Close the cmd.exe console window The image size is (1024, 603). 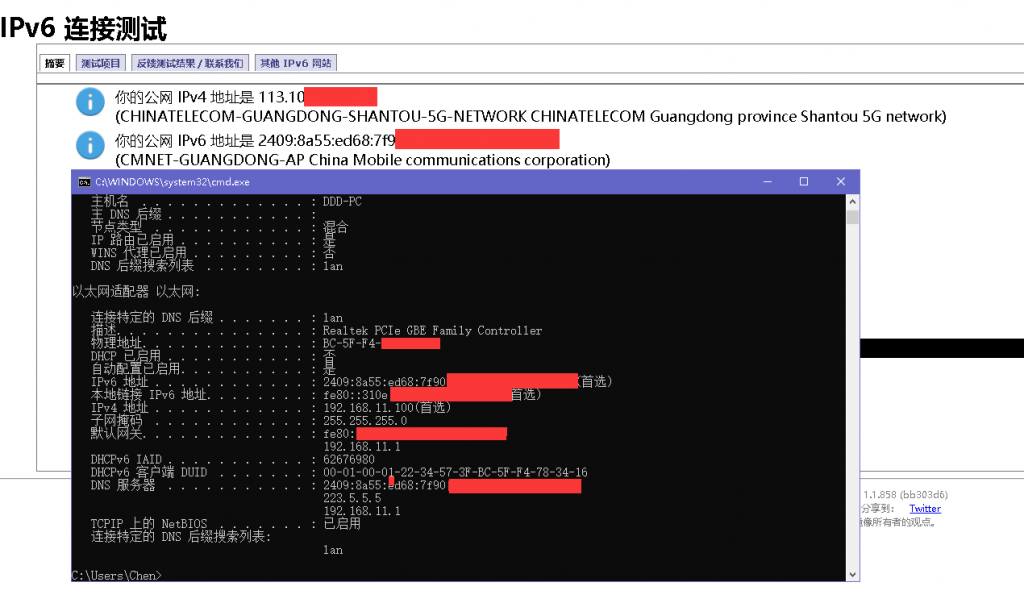841,182
